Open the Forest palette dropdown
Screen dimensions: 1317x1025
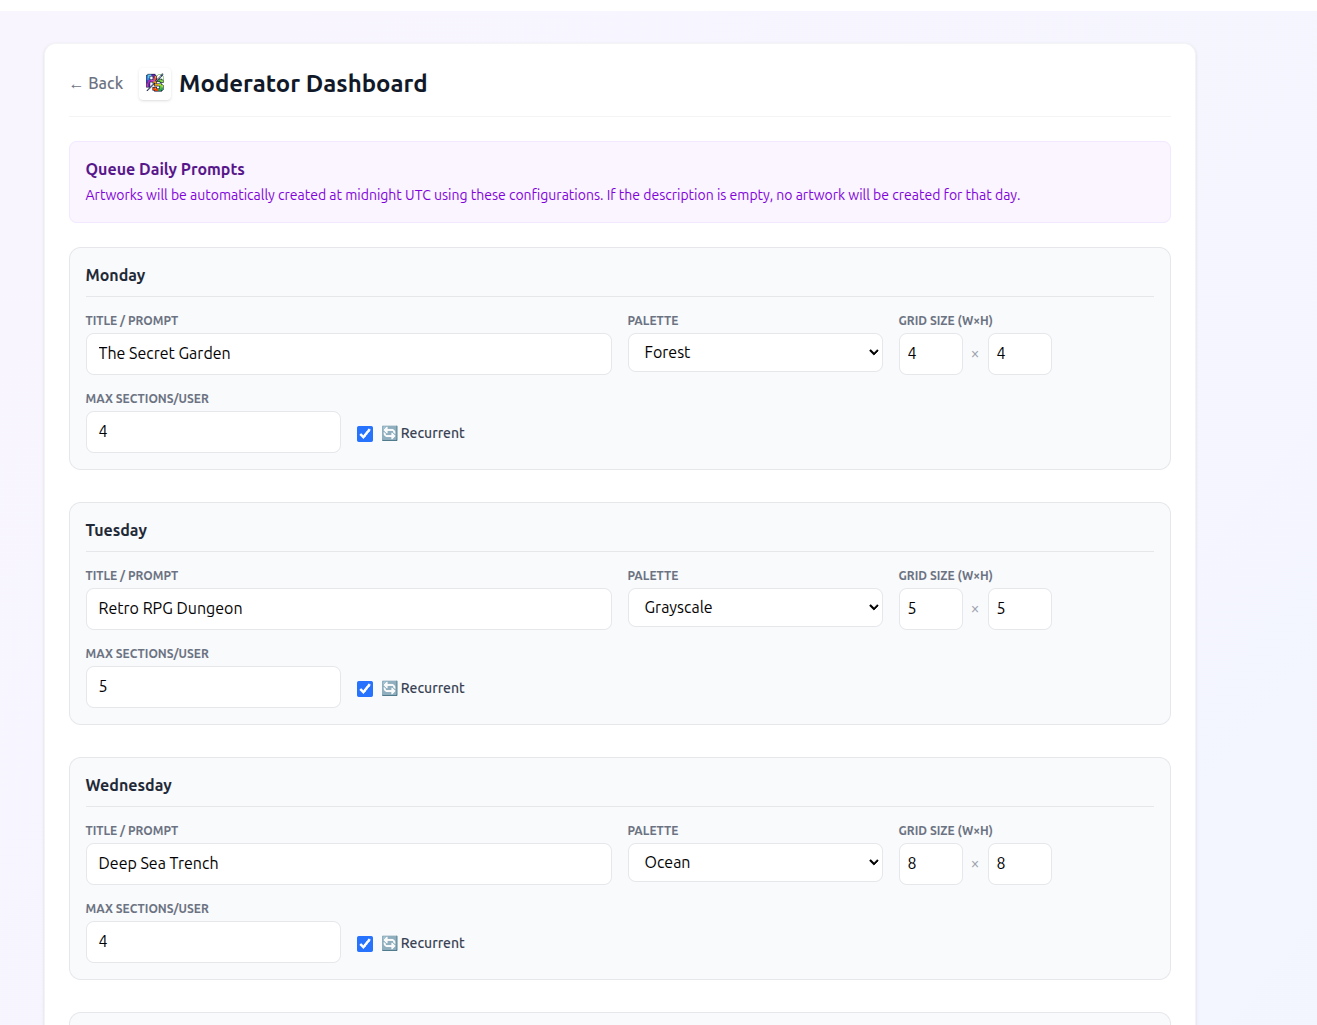point(755,353)
